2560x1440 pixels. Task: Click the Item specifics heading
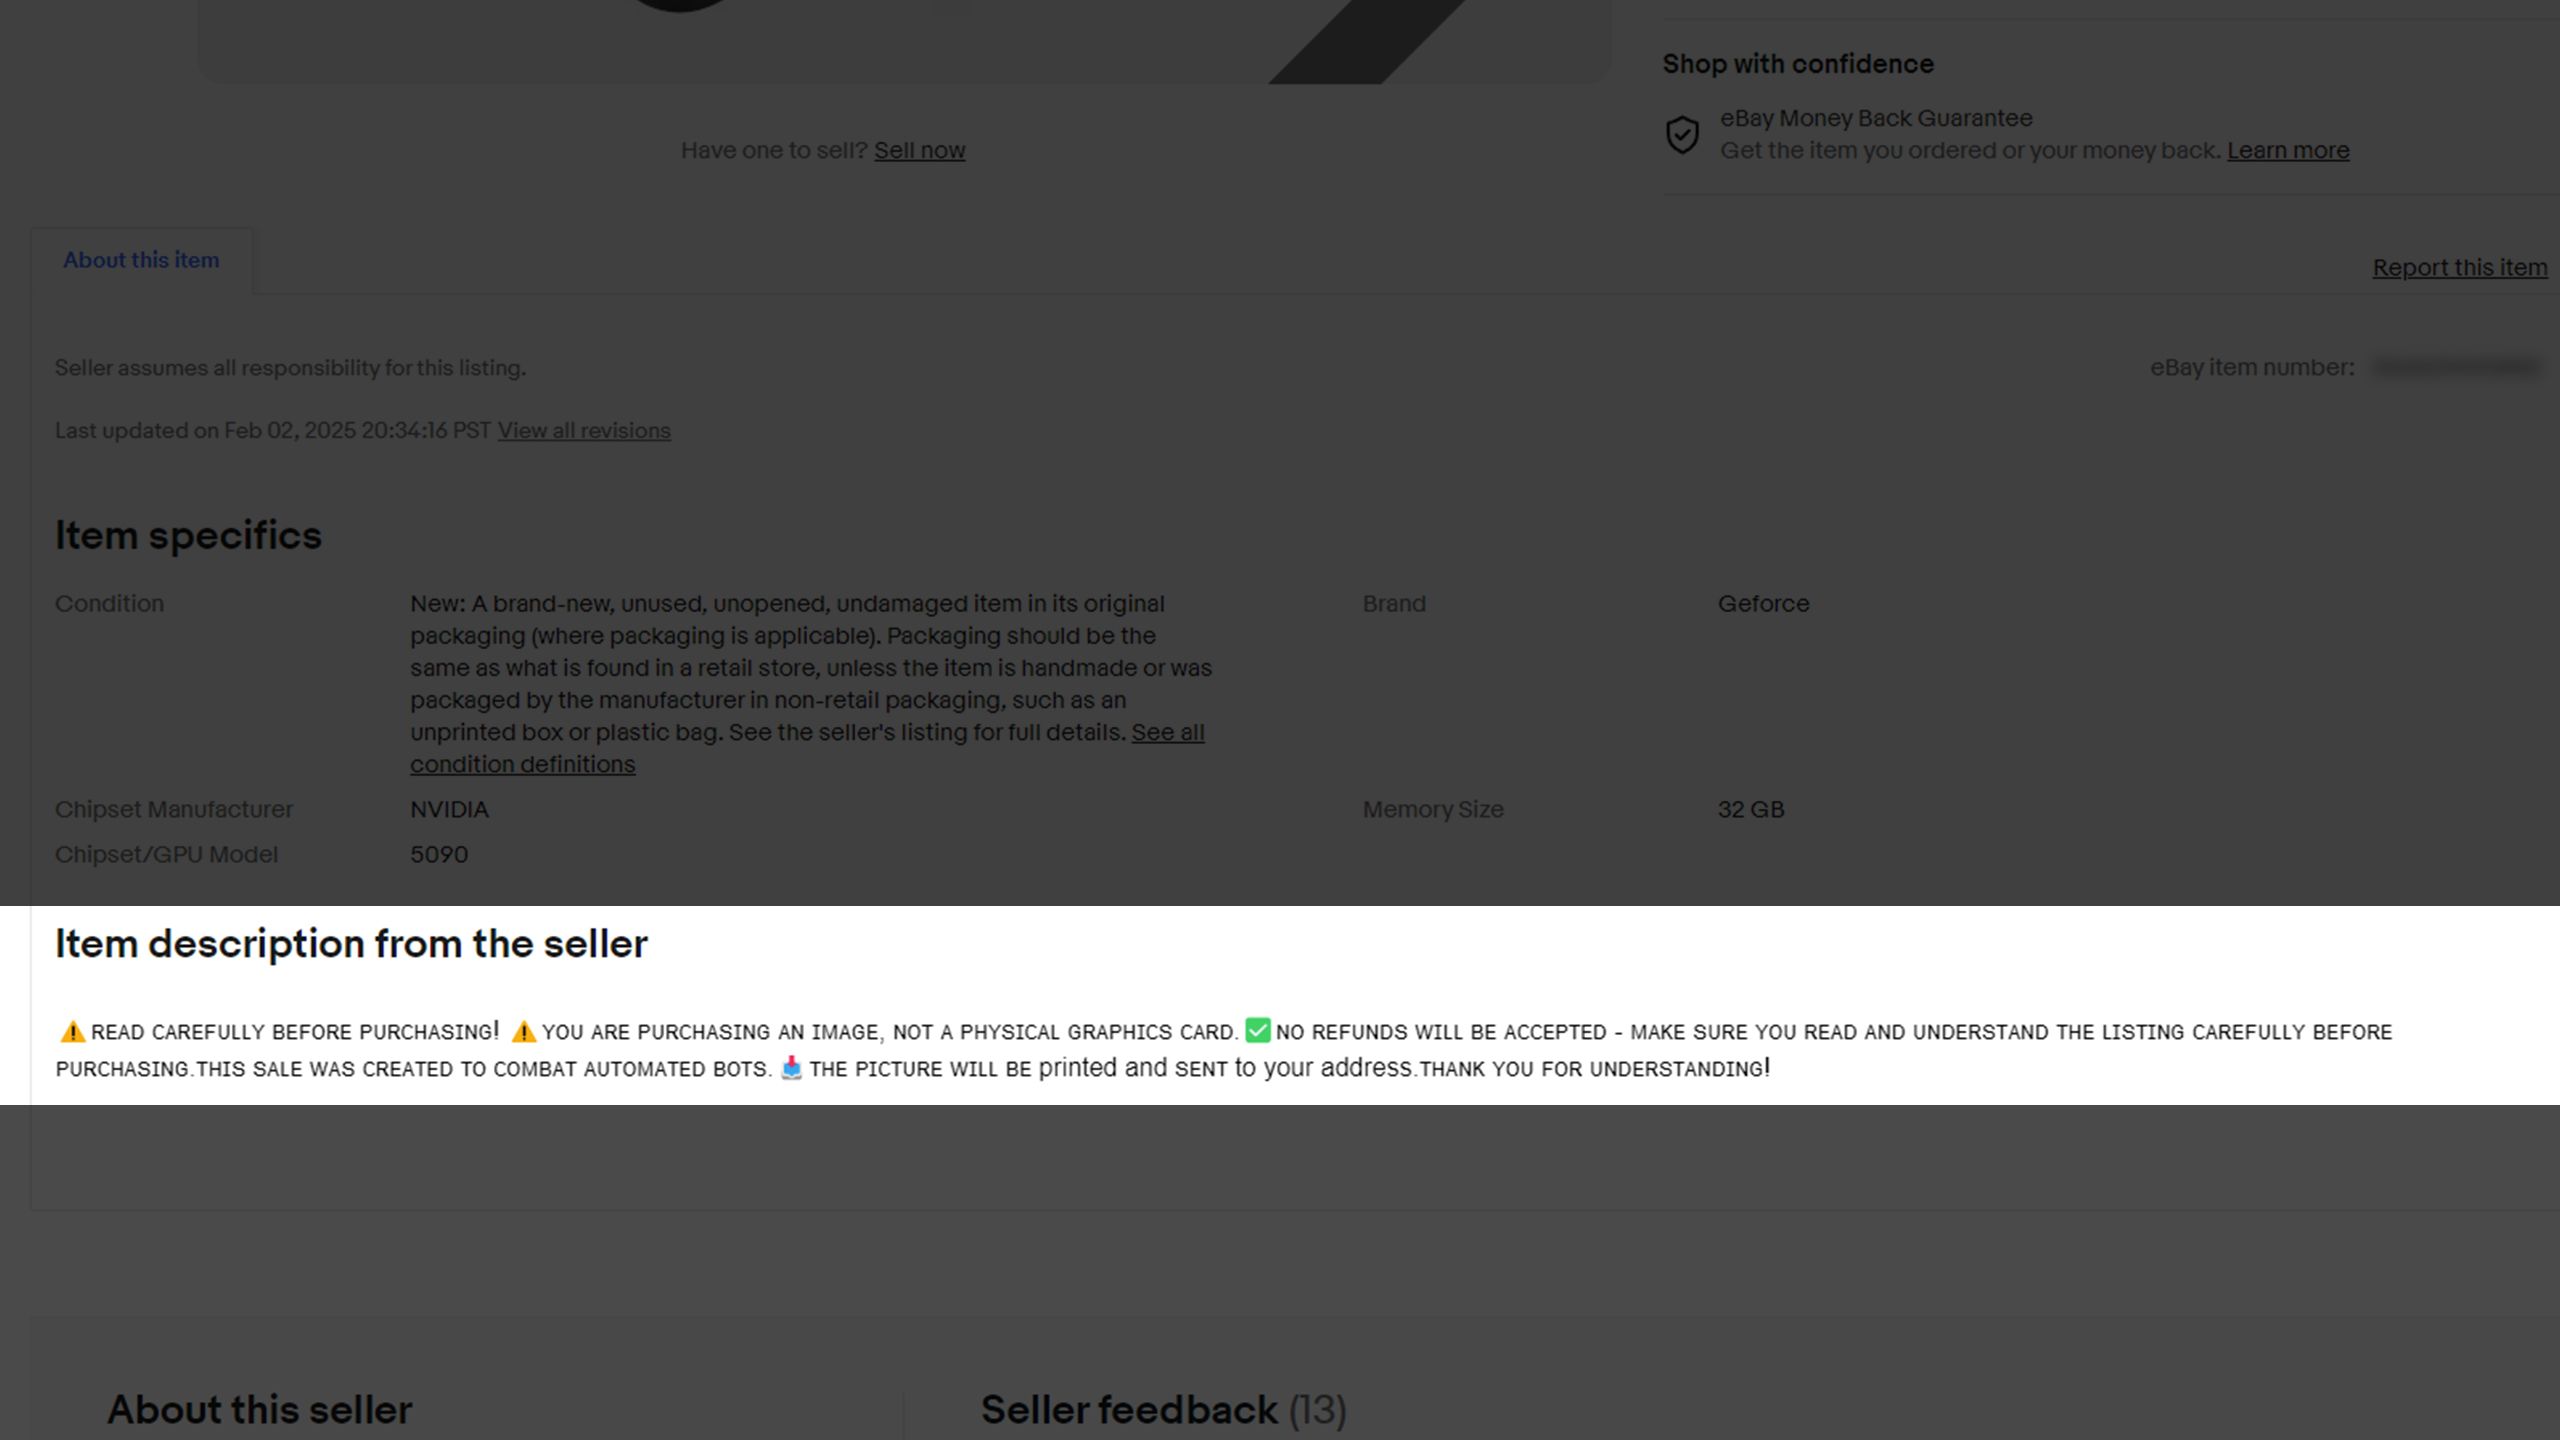click(x=188, y=534)
